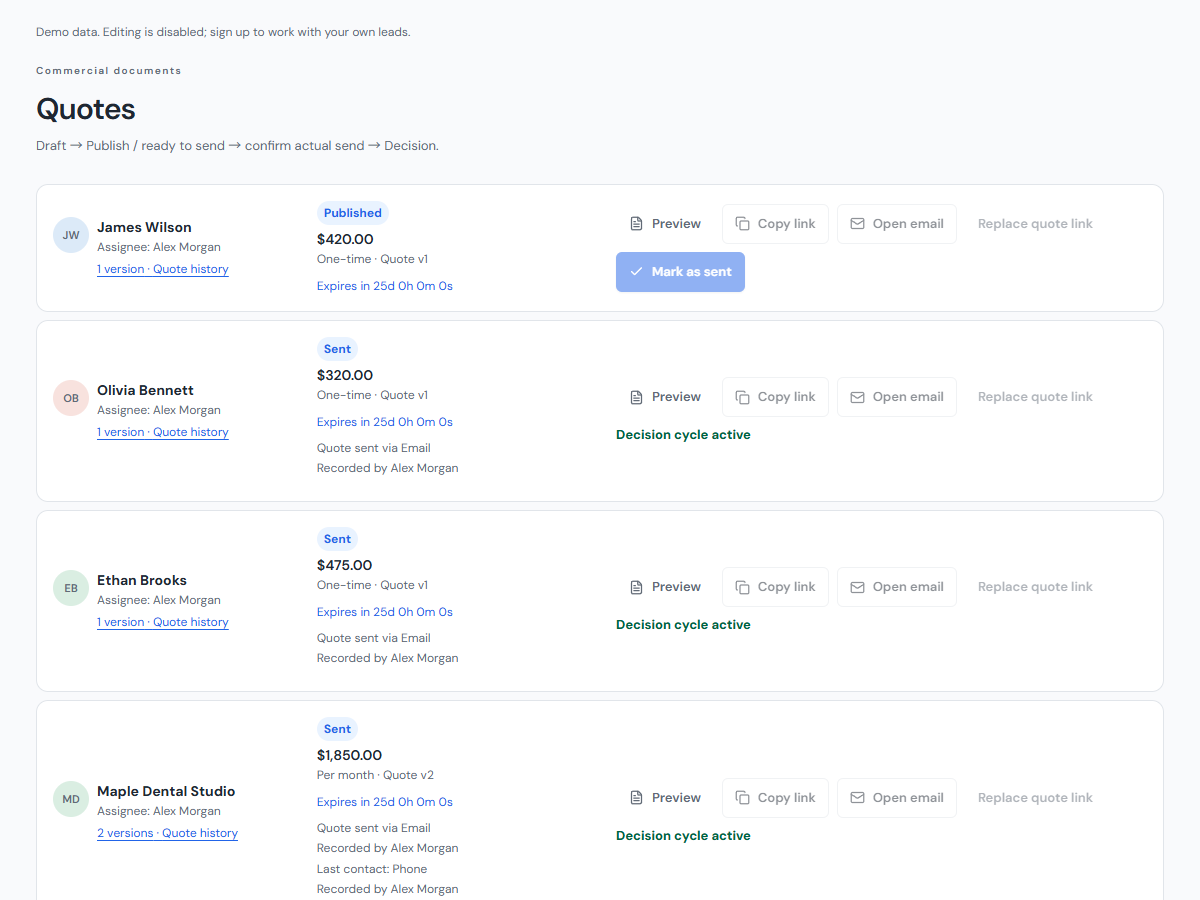Click the $420.00 quote amount
This screenshot has height=900, width=1200.
345,239
